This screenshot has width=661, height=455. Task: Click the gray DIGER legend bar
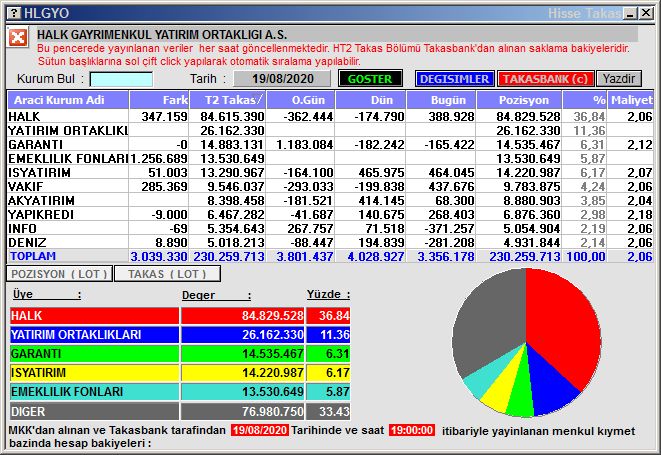point(94,411)
